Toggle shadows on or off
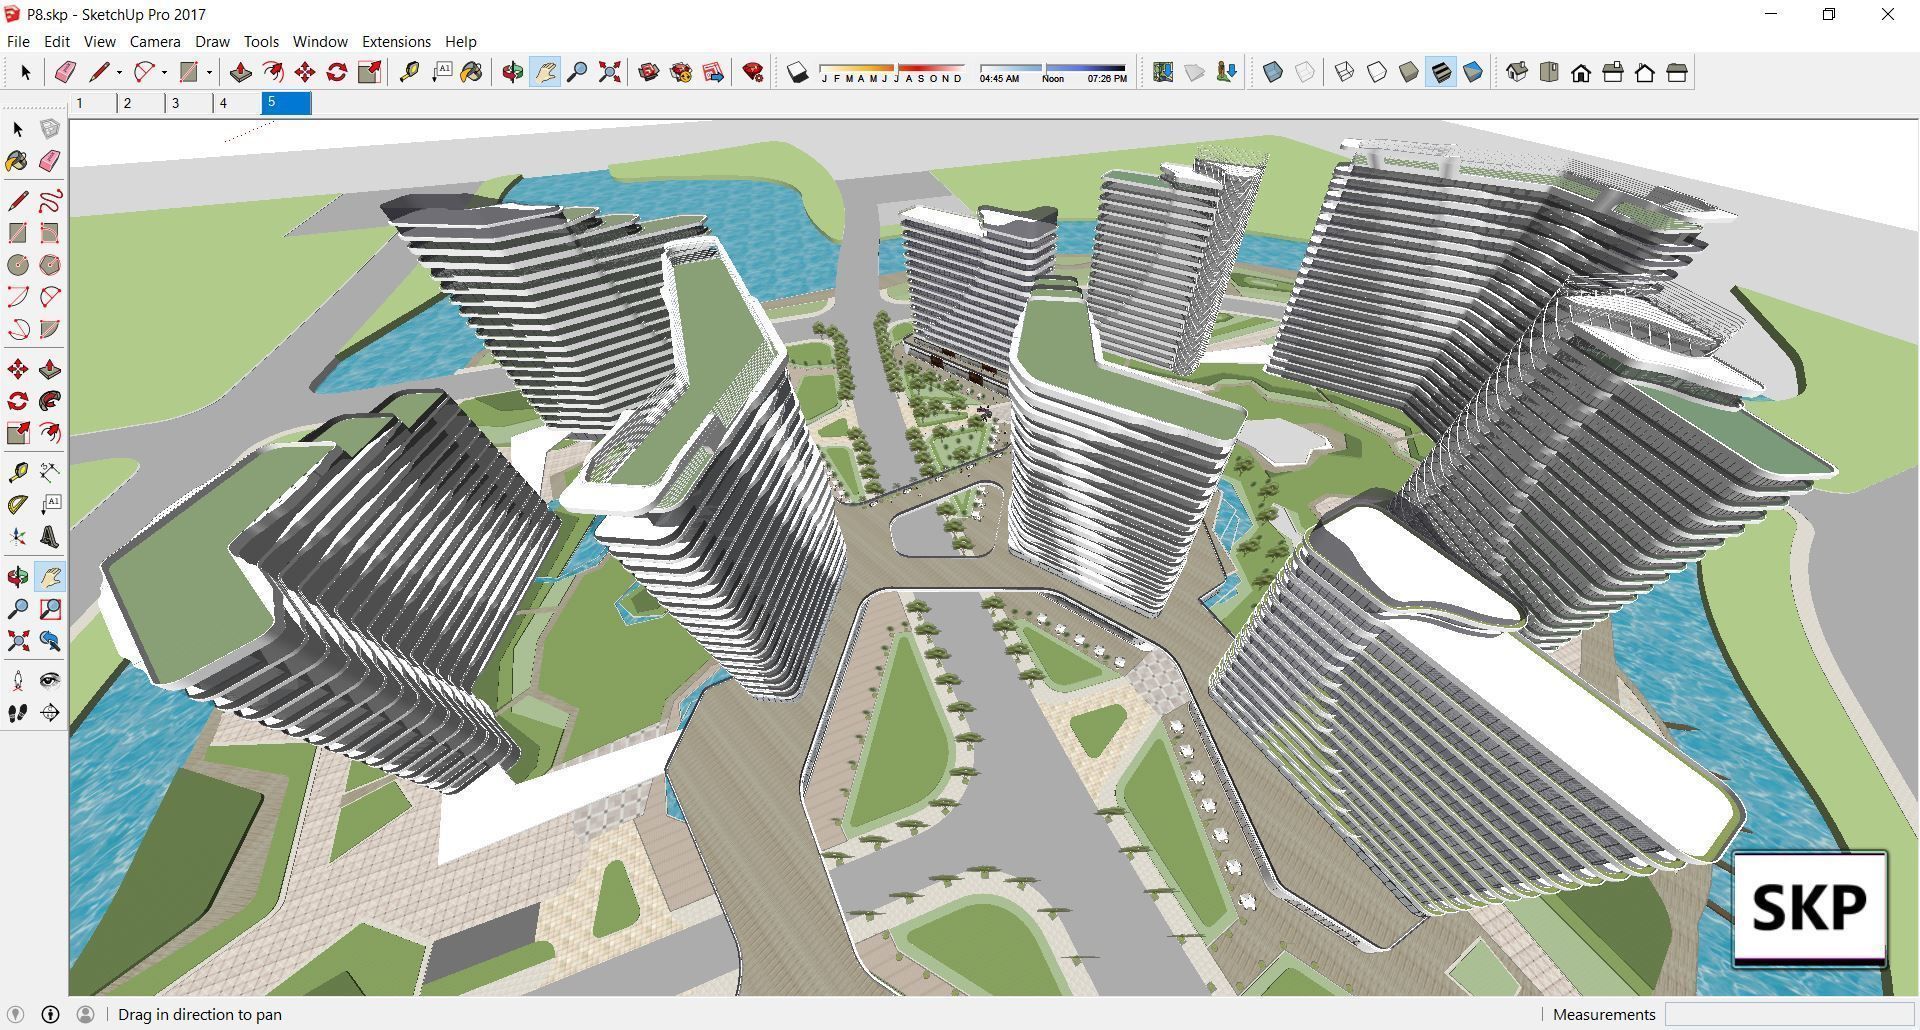 click(797, 72)
